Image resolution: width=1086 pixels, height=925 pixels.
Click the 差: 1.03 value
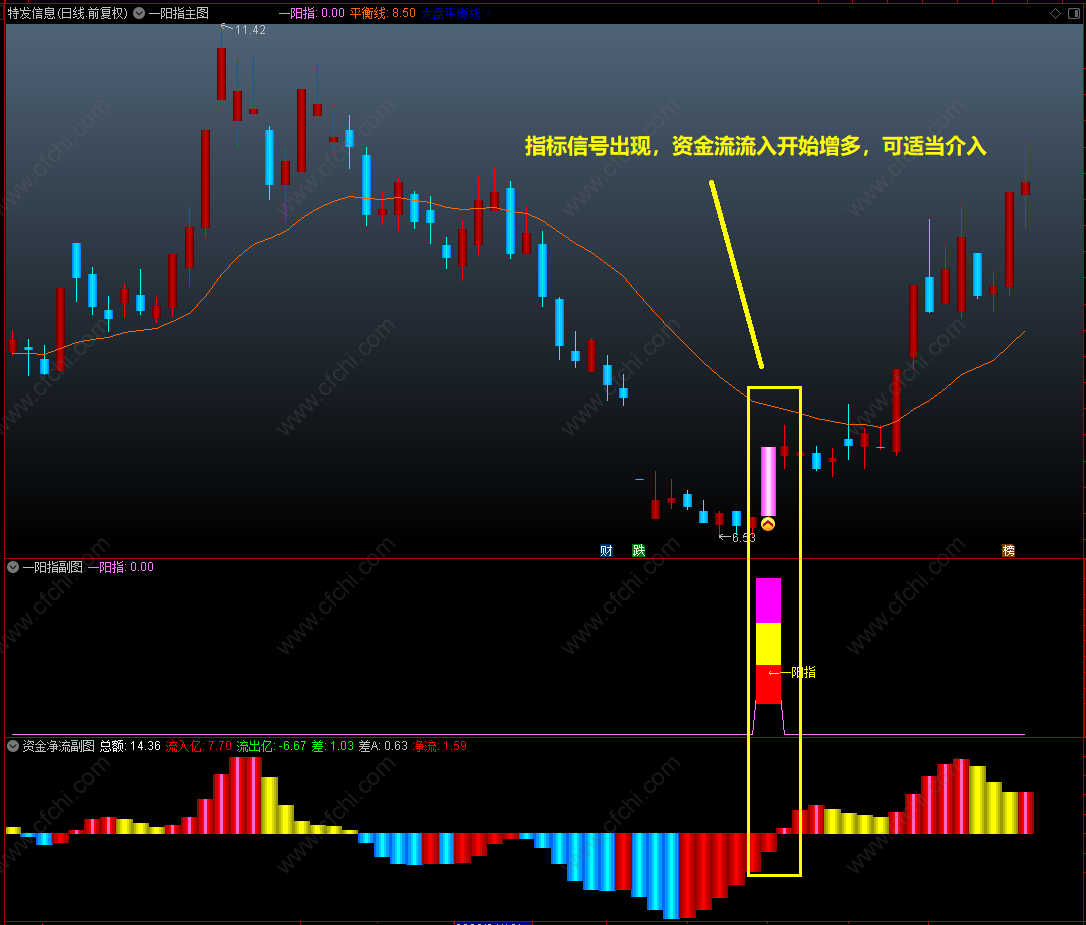click(332, 746)
